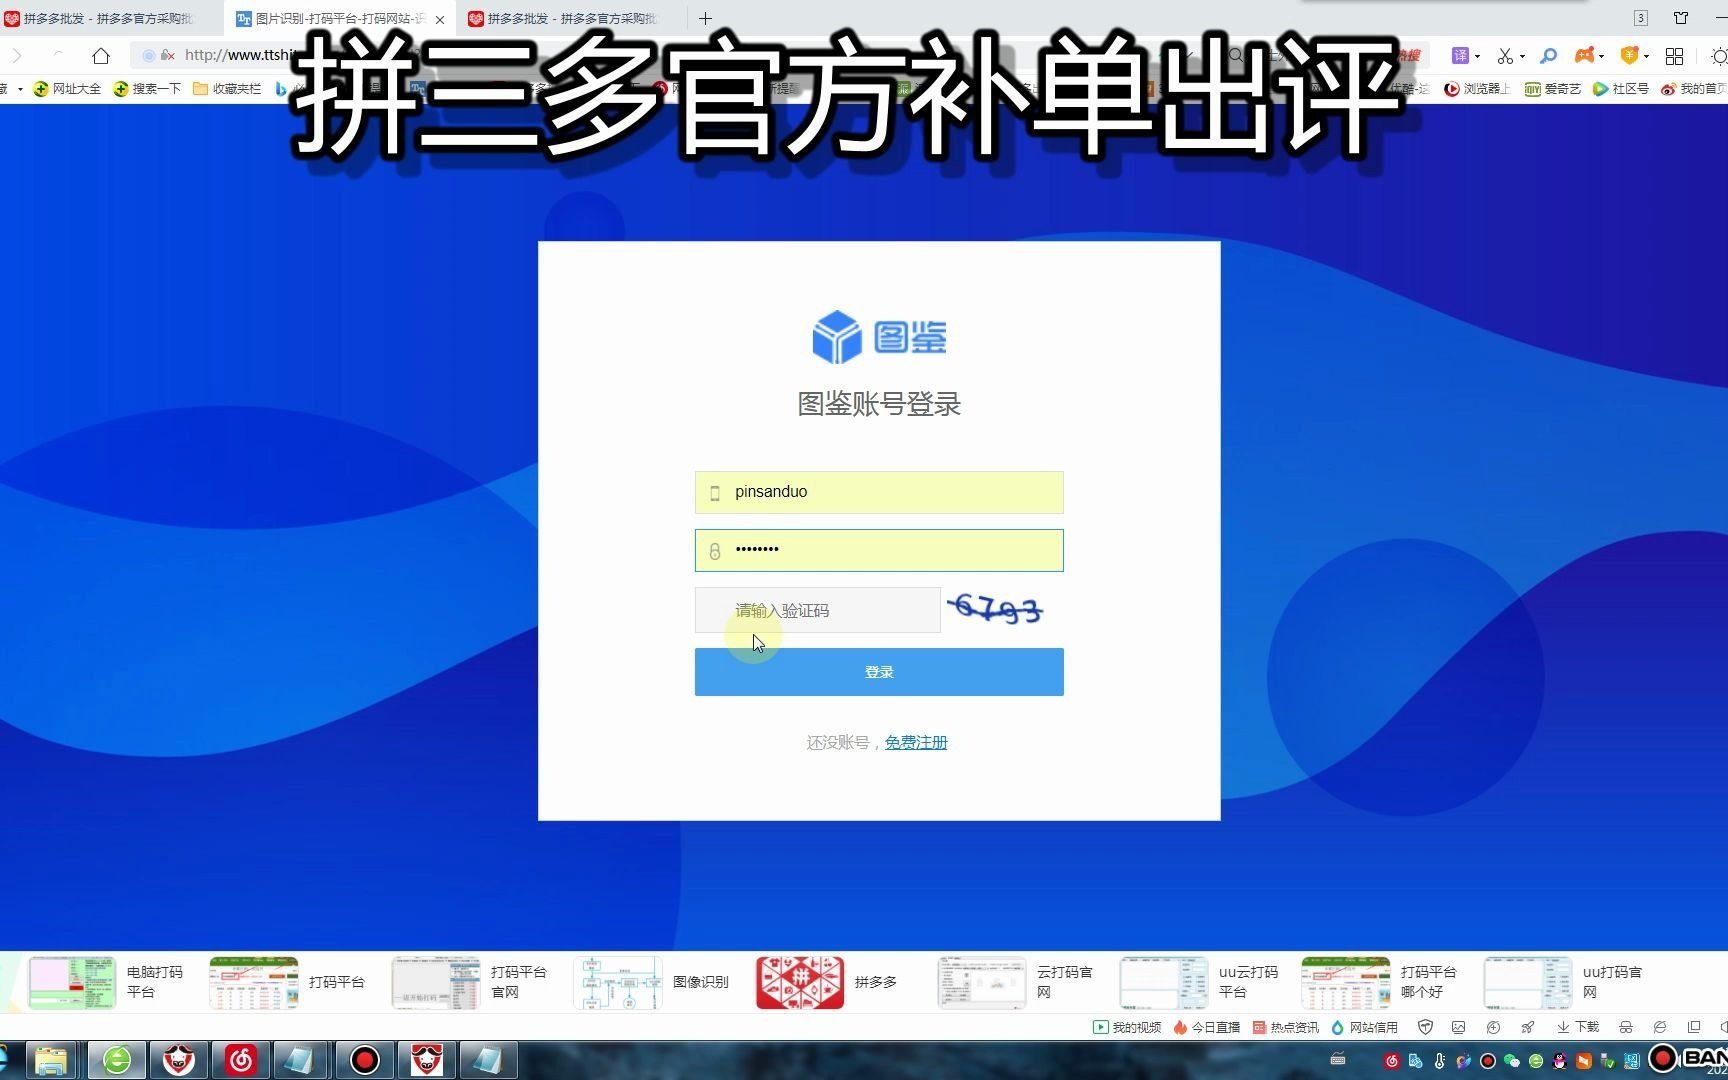This screenshot has width=1728, height=1080.
Task: Open the 爱奇艺 bookmark
Action: click(x=1552, y=89)
